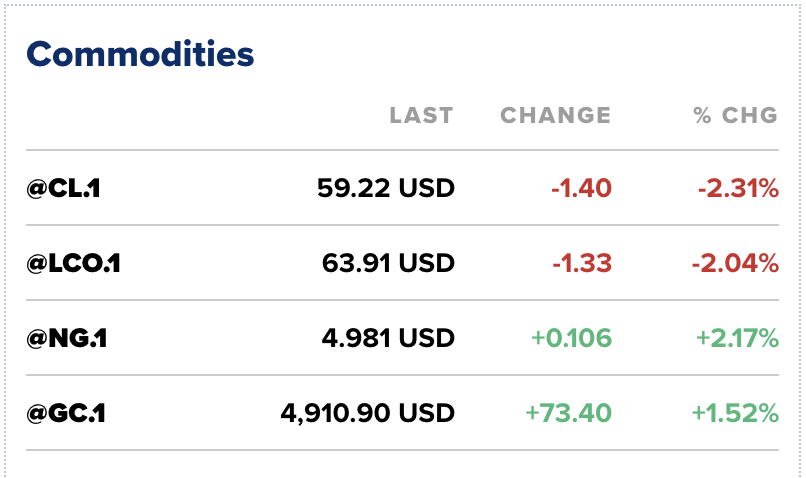
Task: Open the @LCO.1 Brent symbol
Action: point(74,263)
